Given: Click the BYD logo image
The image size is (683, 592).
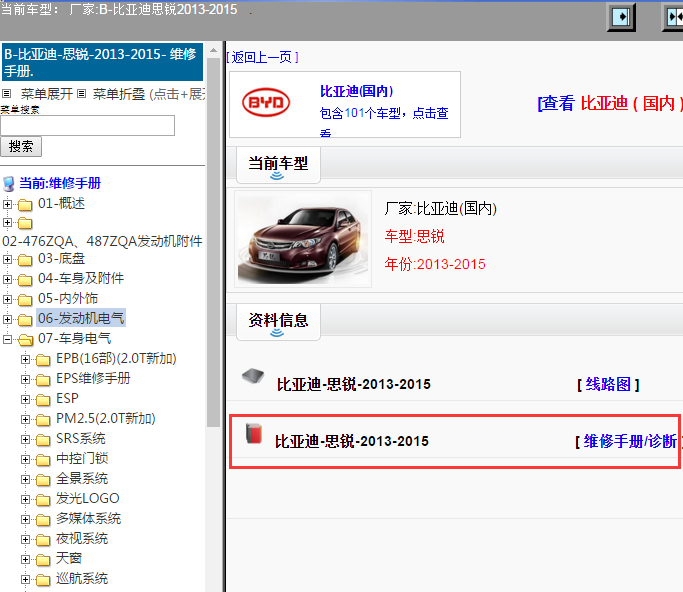Looking at the screenshot, I should (x=266, y=103).
